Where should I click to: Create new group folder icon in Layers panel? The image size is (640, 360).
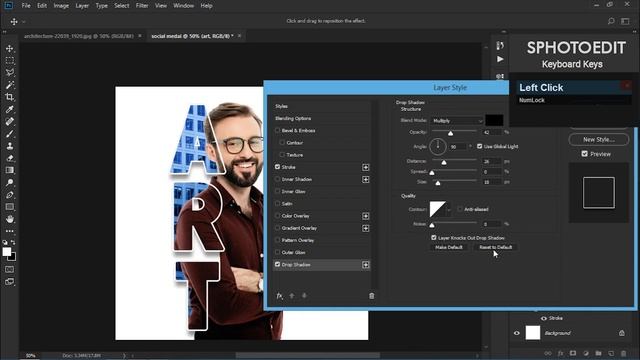click(x=598, y=353)
